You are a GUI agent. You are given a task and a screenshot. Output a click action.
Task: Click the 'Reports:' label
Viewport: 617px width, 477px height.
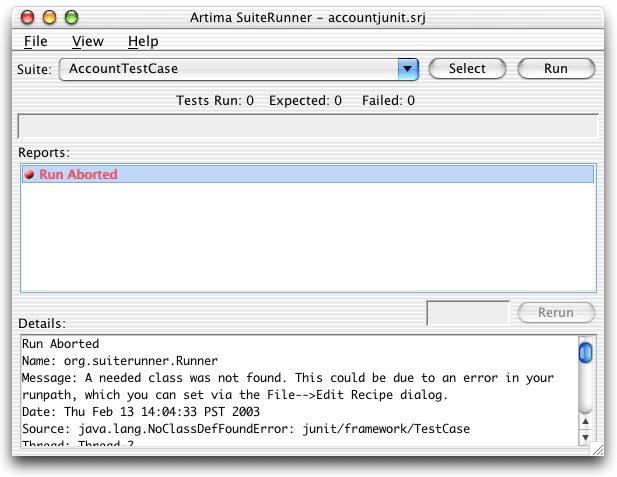click(x=44, y=153)
